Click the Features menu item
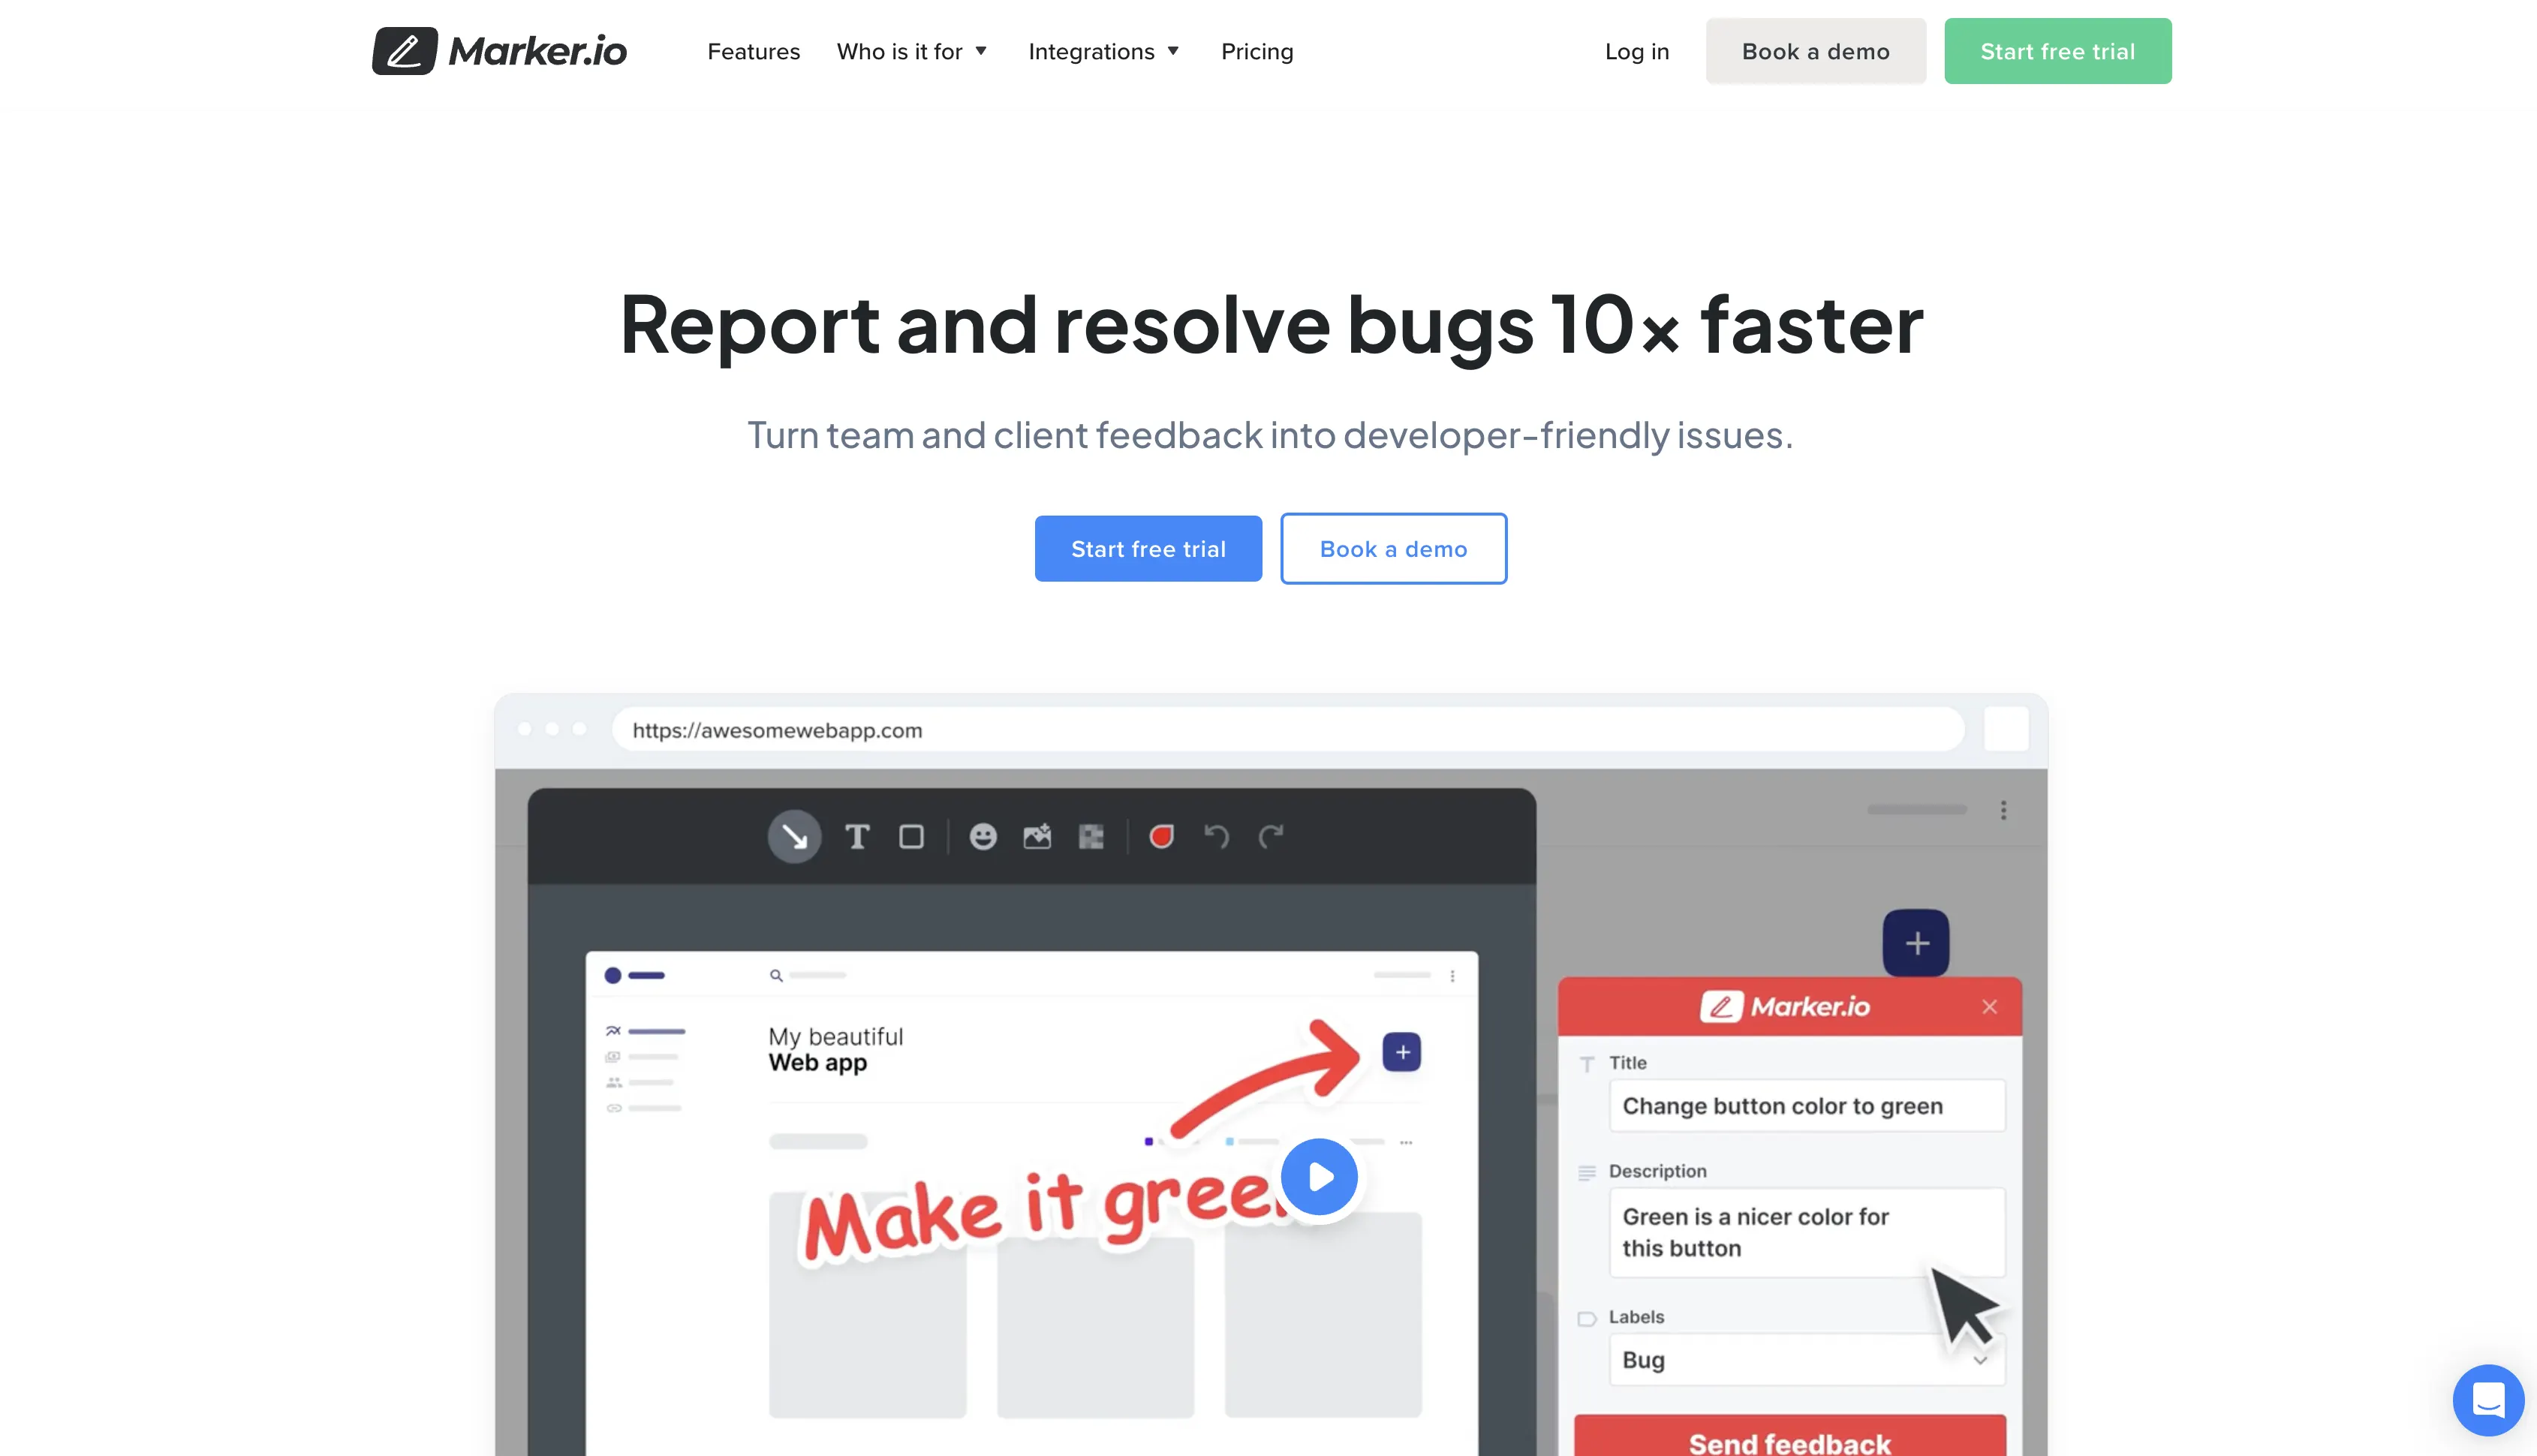 tap(753, 50)
